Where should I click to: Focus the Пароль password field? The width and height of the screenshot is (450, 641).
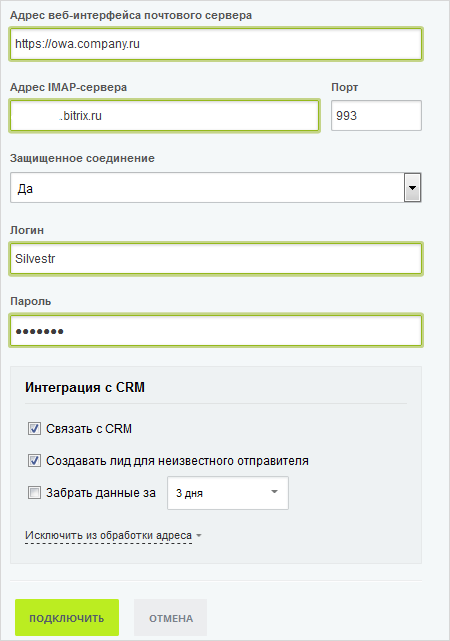click(216, 330)
